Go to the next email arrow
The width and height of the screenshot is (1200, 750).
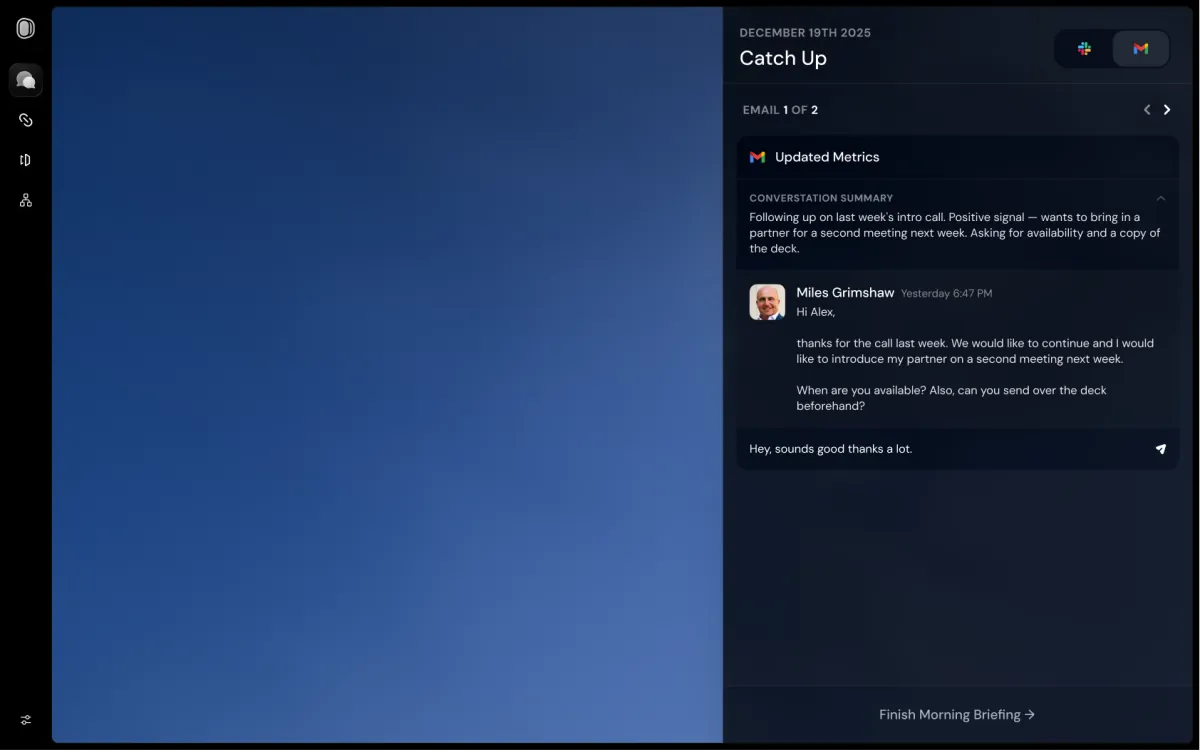click(x=1167, y=110)
